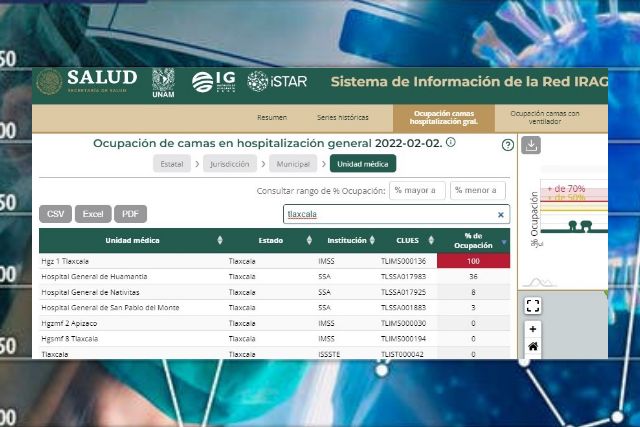640x427 pixels.
Task: Select the Estatal level button
Action: 172,163
